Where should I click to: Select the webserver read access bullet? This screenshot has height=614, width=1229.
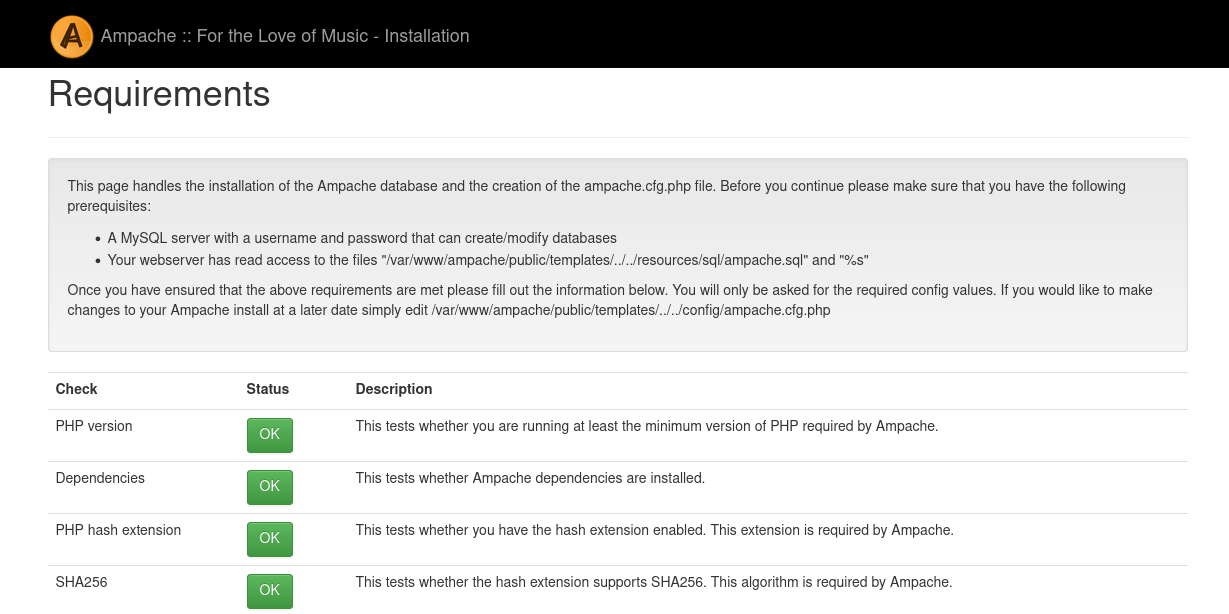pos(488,260)
